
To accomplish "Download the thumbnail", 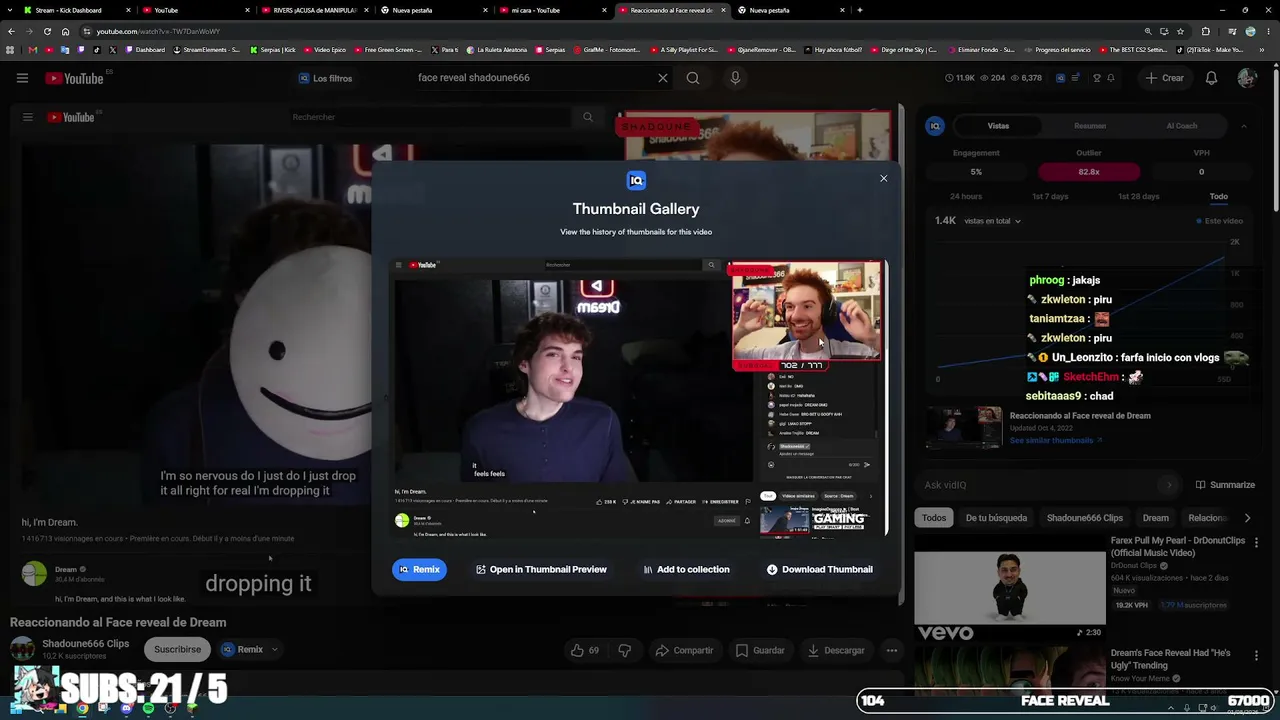I will click(819, 569).
